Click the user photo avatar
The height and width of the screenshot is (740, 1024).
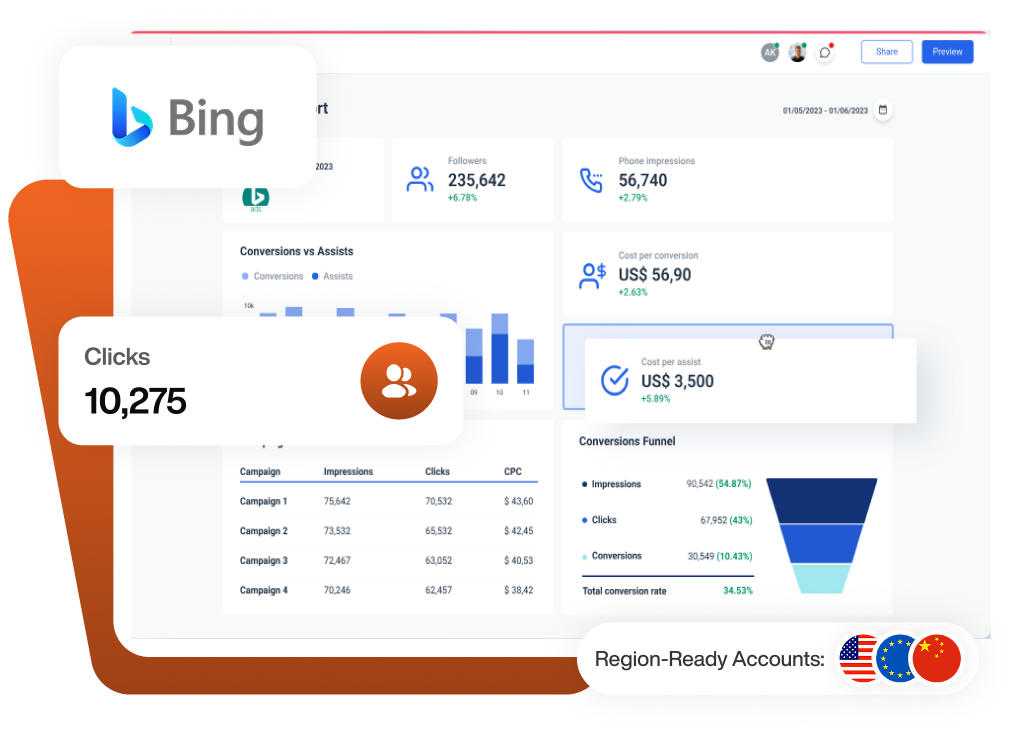click(x=797, y=53)
